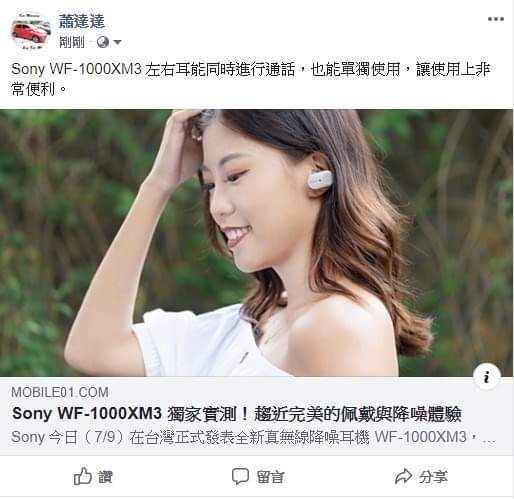Click the post caption text about 左右耳

(x=251, y=79)
